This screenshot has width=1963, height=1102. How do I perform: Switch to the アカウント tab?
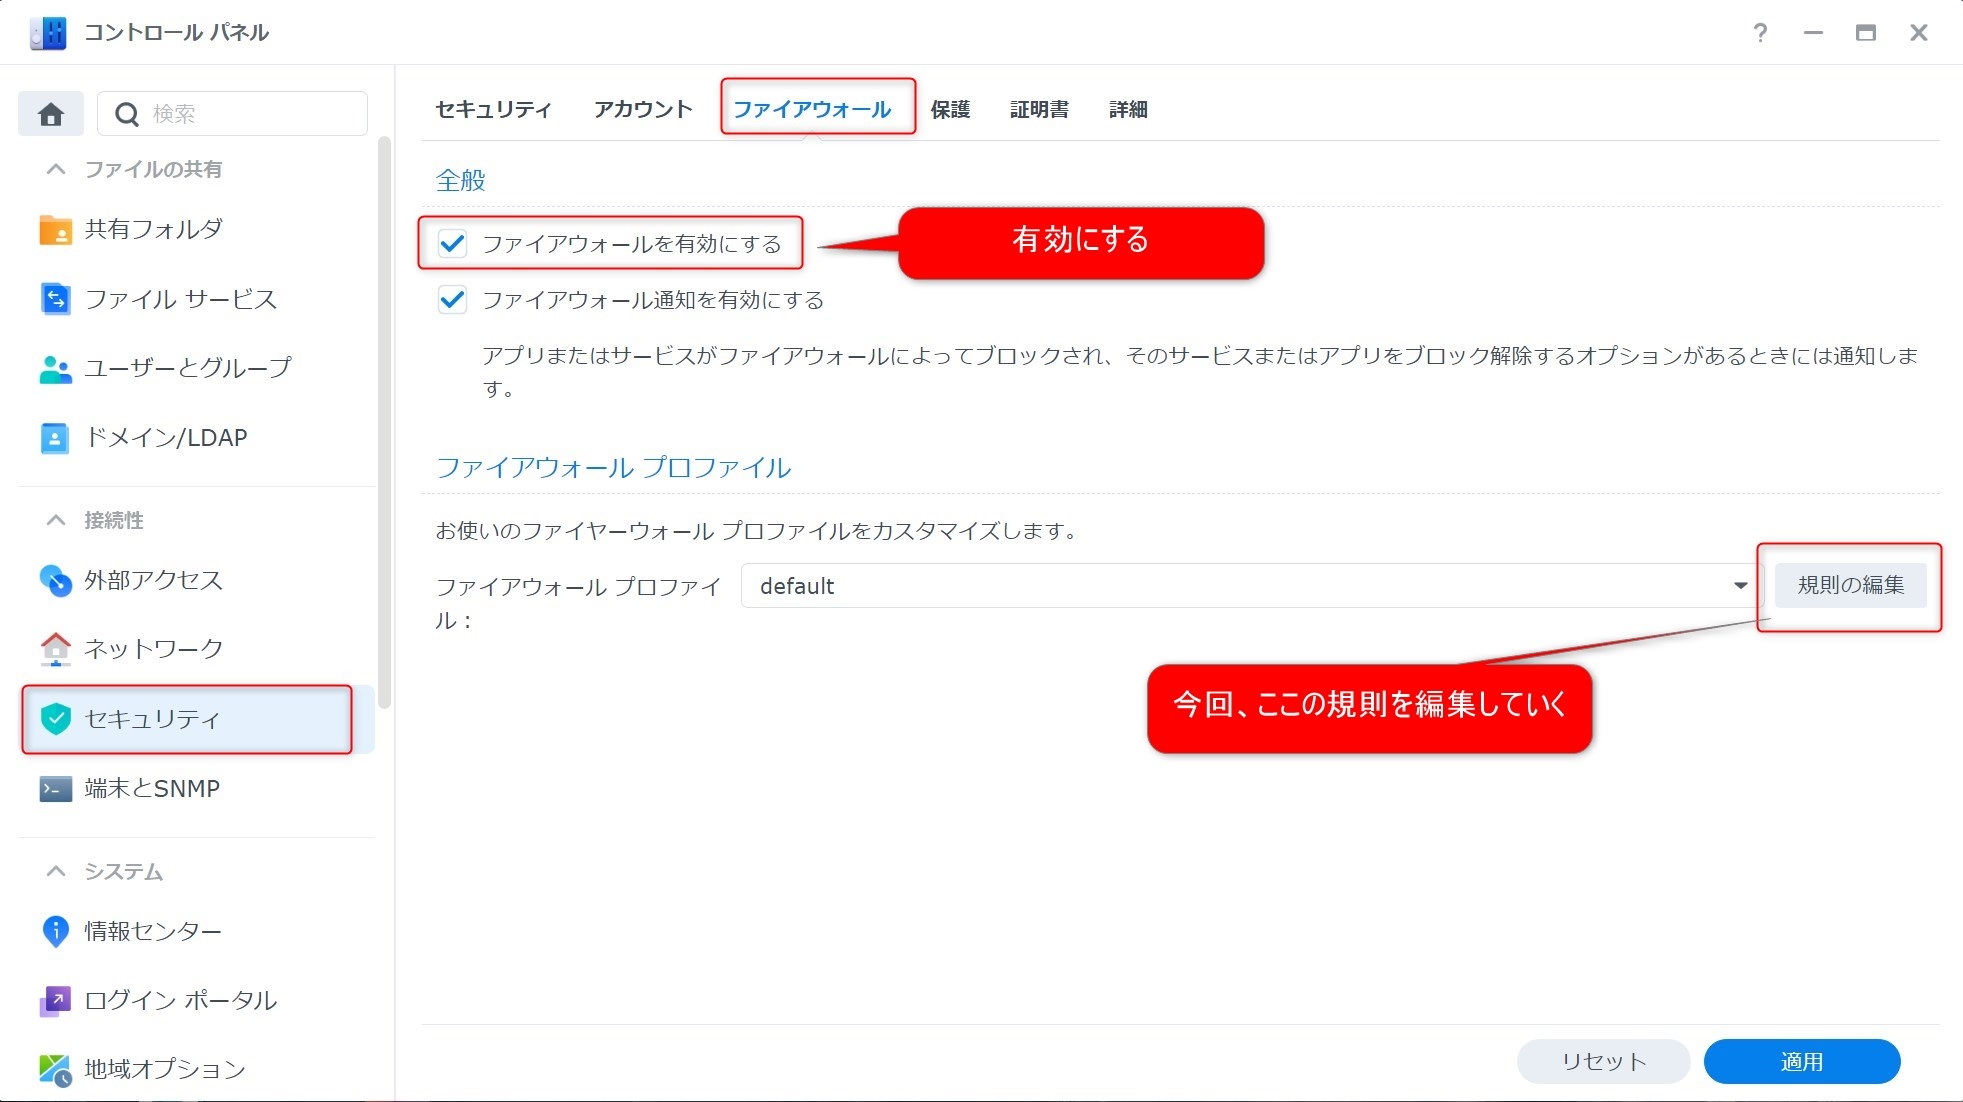643,110
